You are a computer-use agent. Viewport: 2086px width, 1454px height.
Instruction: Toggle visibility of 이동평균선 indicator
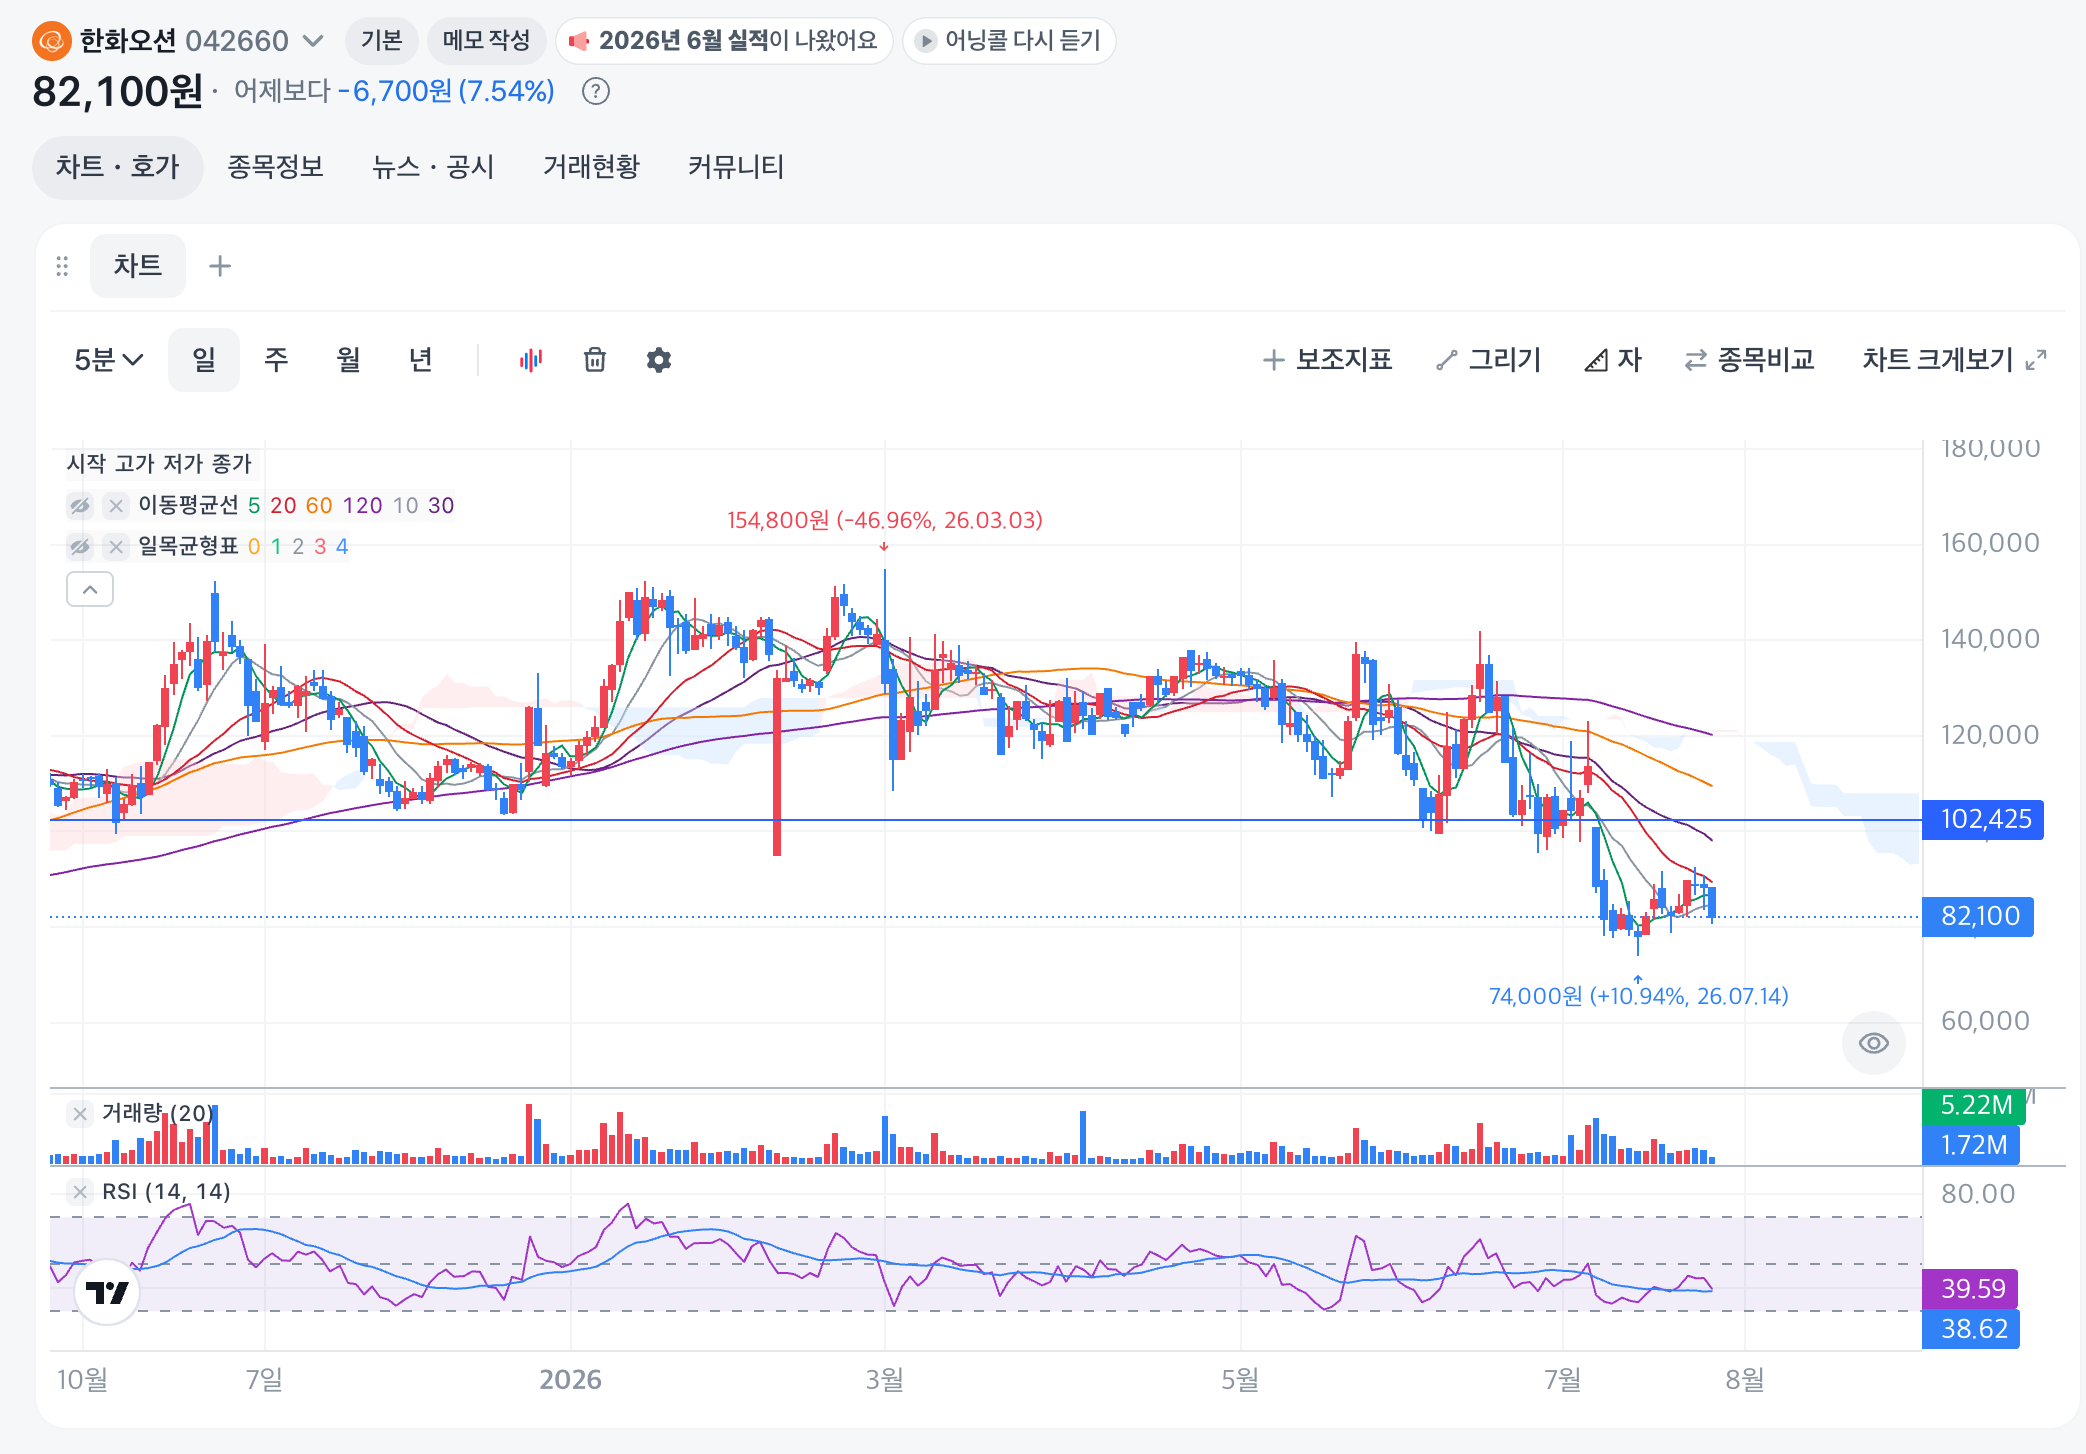pos(80,506)
